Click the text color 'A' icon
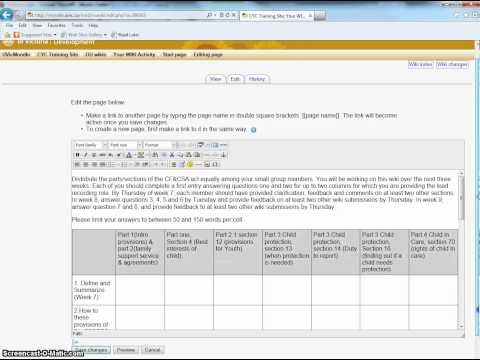 pos(129,155)
